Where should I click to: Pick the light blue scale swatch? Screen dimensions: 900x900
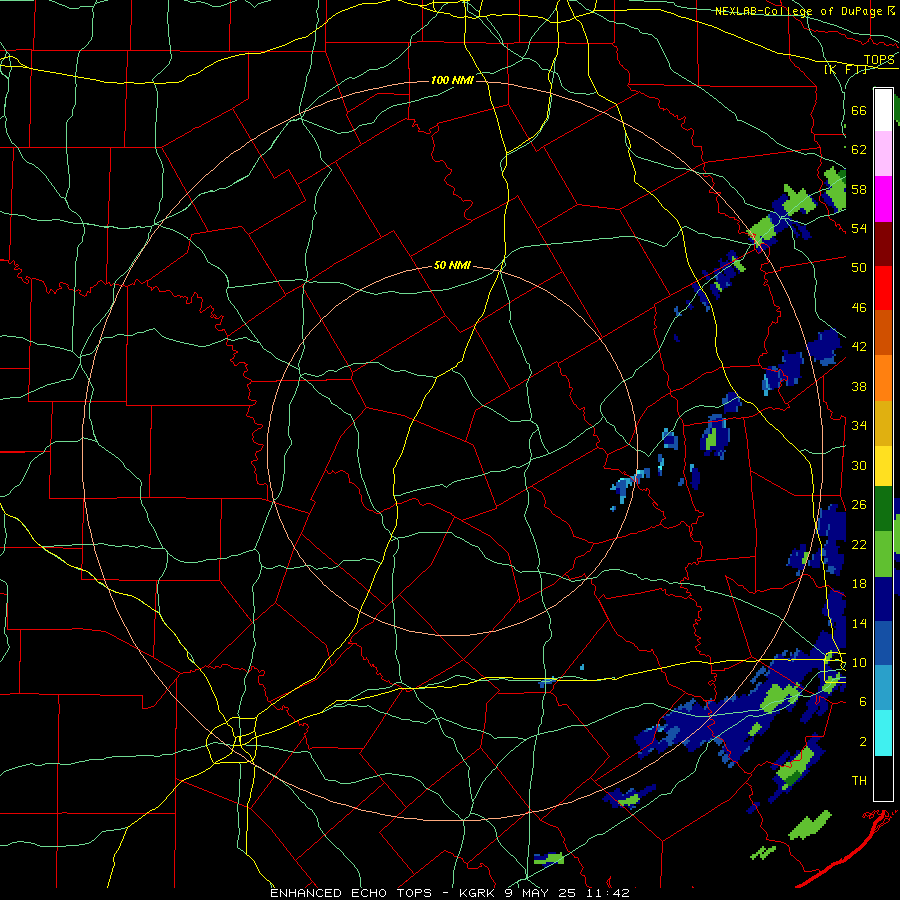click(x=883, y=688)
